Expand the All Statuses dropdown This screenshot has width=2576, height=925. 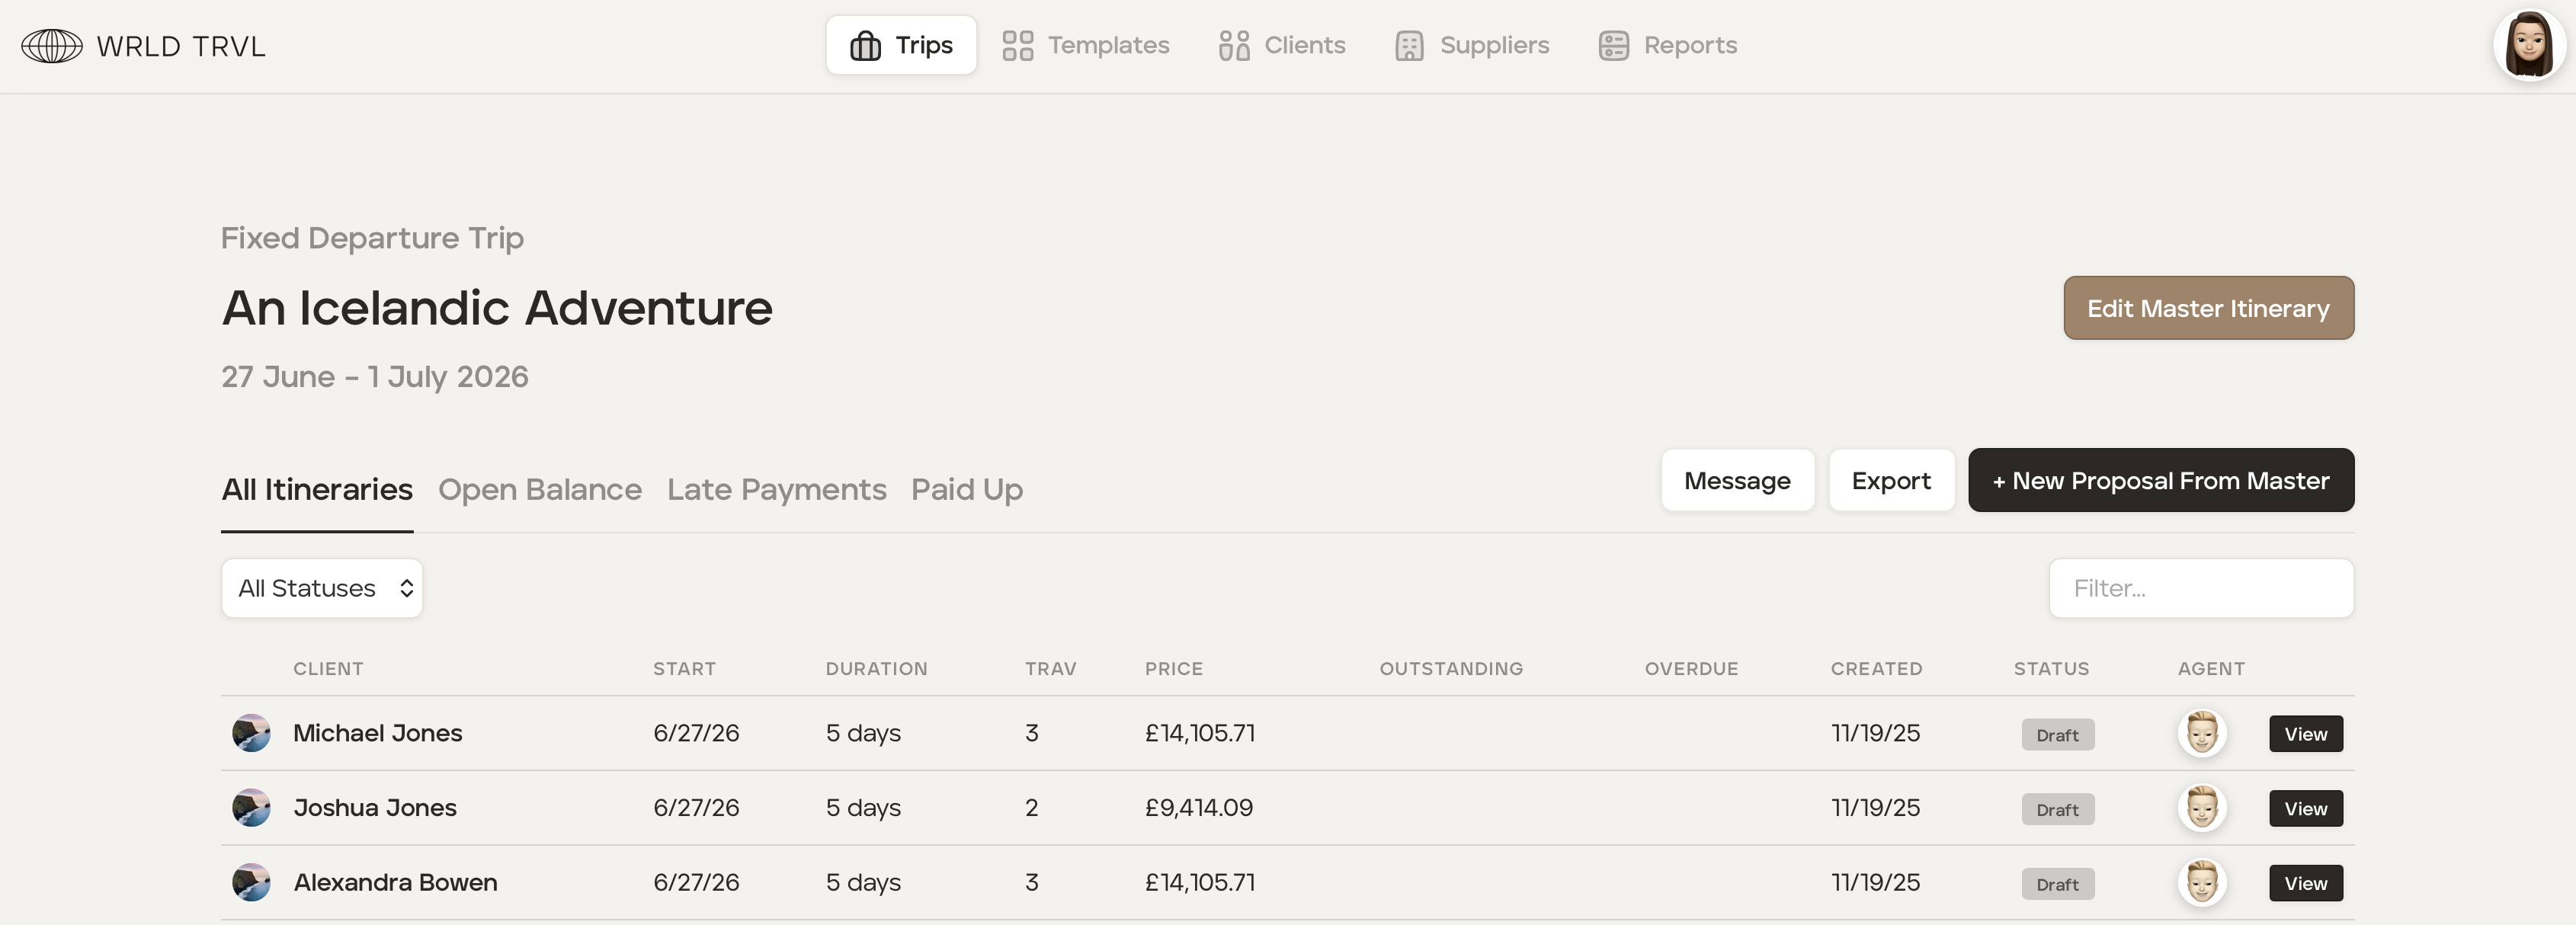click(x=322, y=588)
